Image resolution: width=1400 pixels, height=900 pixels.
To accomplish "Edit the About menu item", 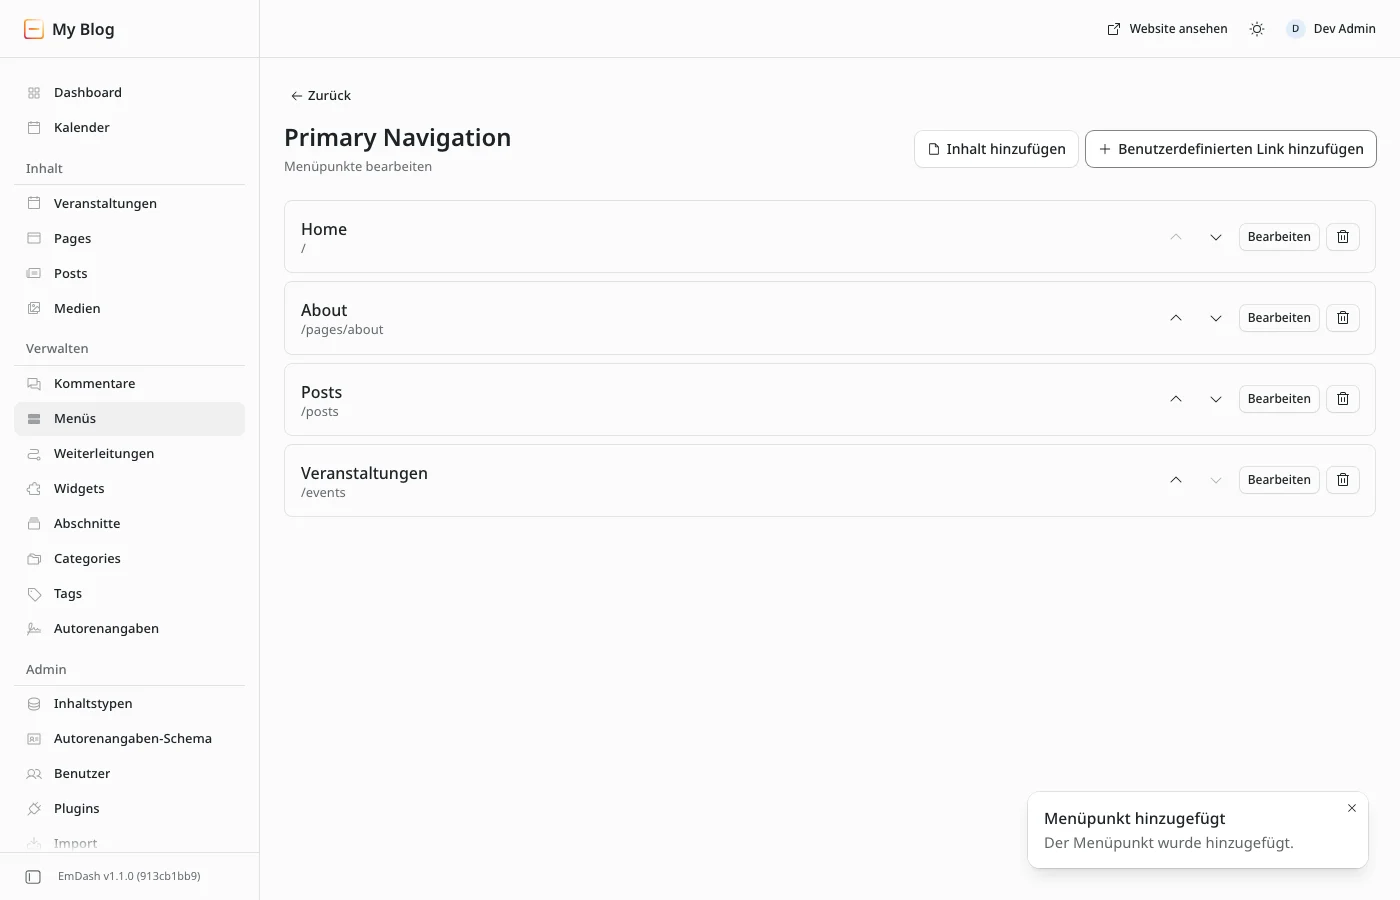I will click(1279, 318).
